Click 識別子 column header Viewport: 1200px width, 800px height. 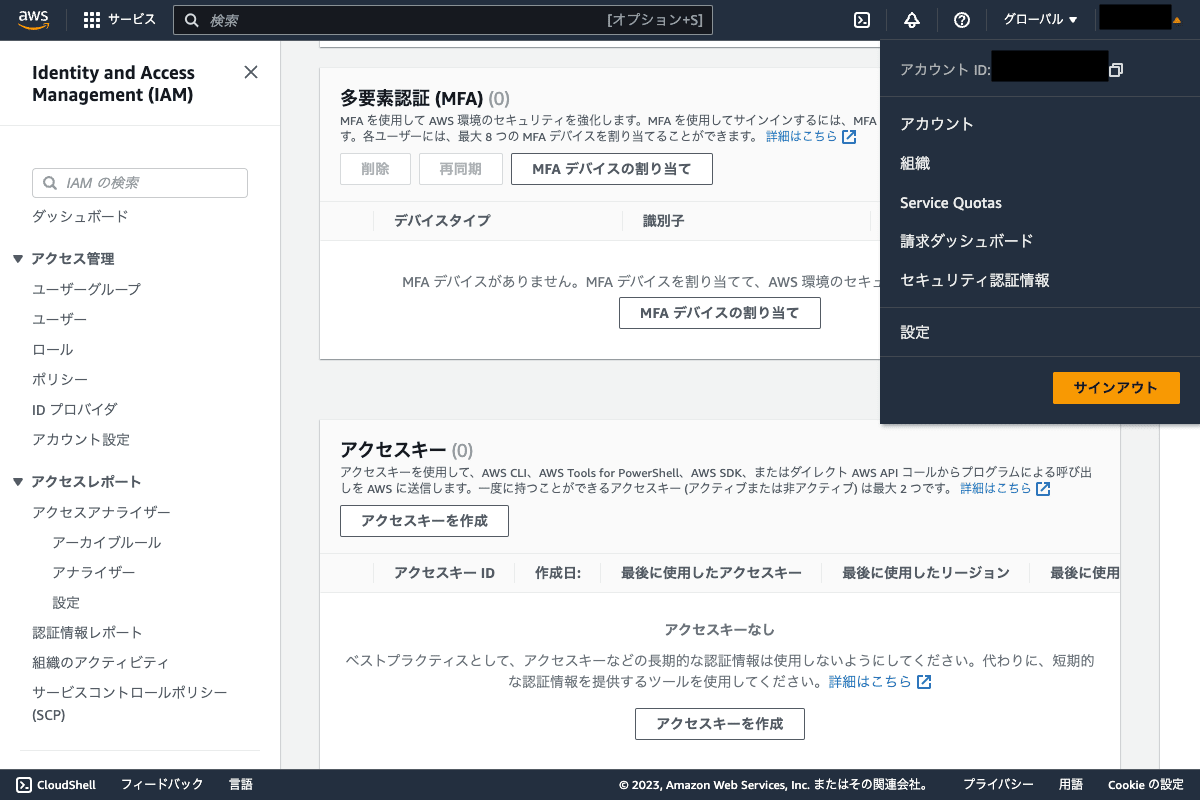tap(663, 221)
